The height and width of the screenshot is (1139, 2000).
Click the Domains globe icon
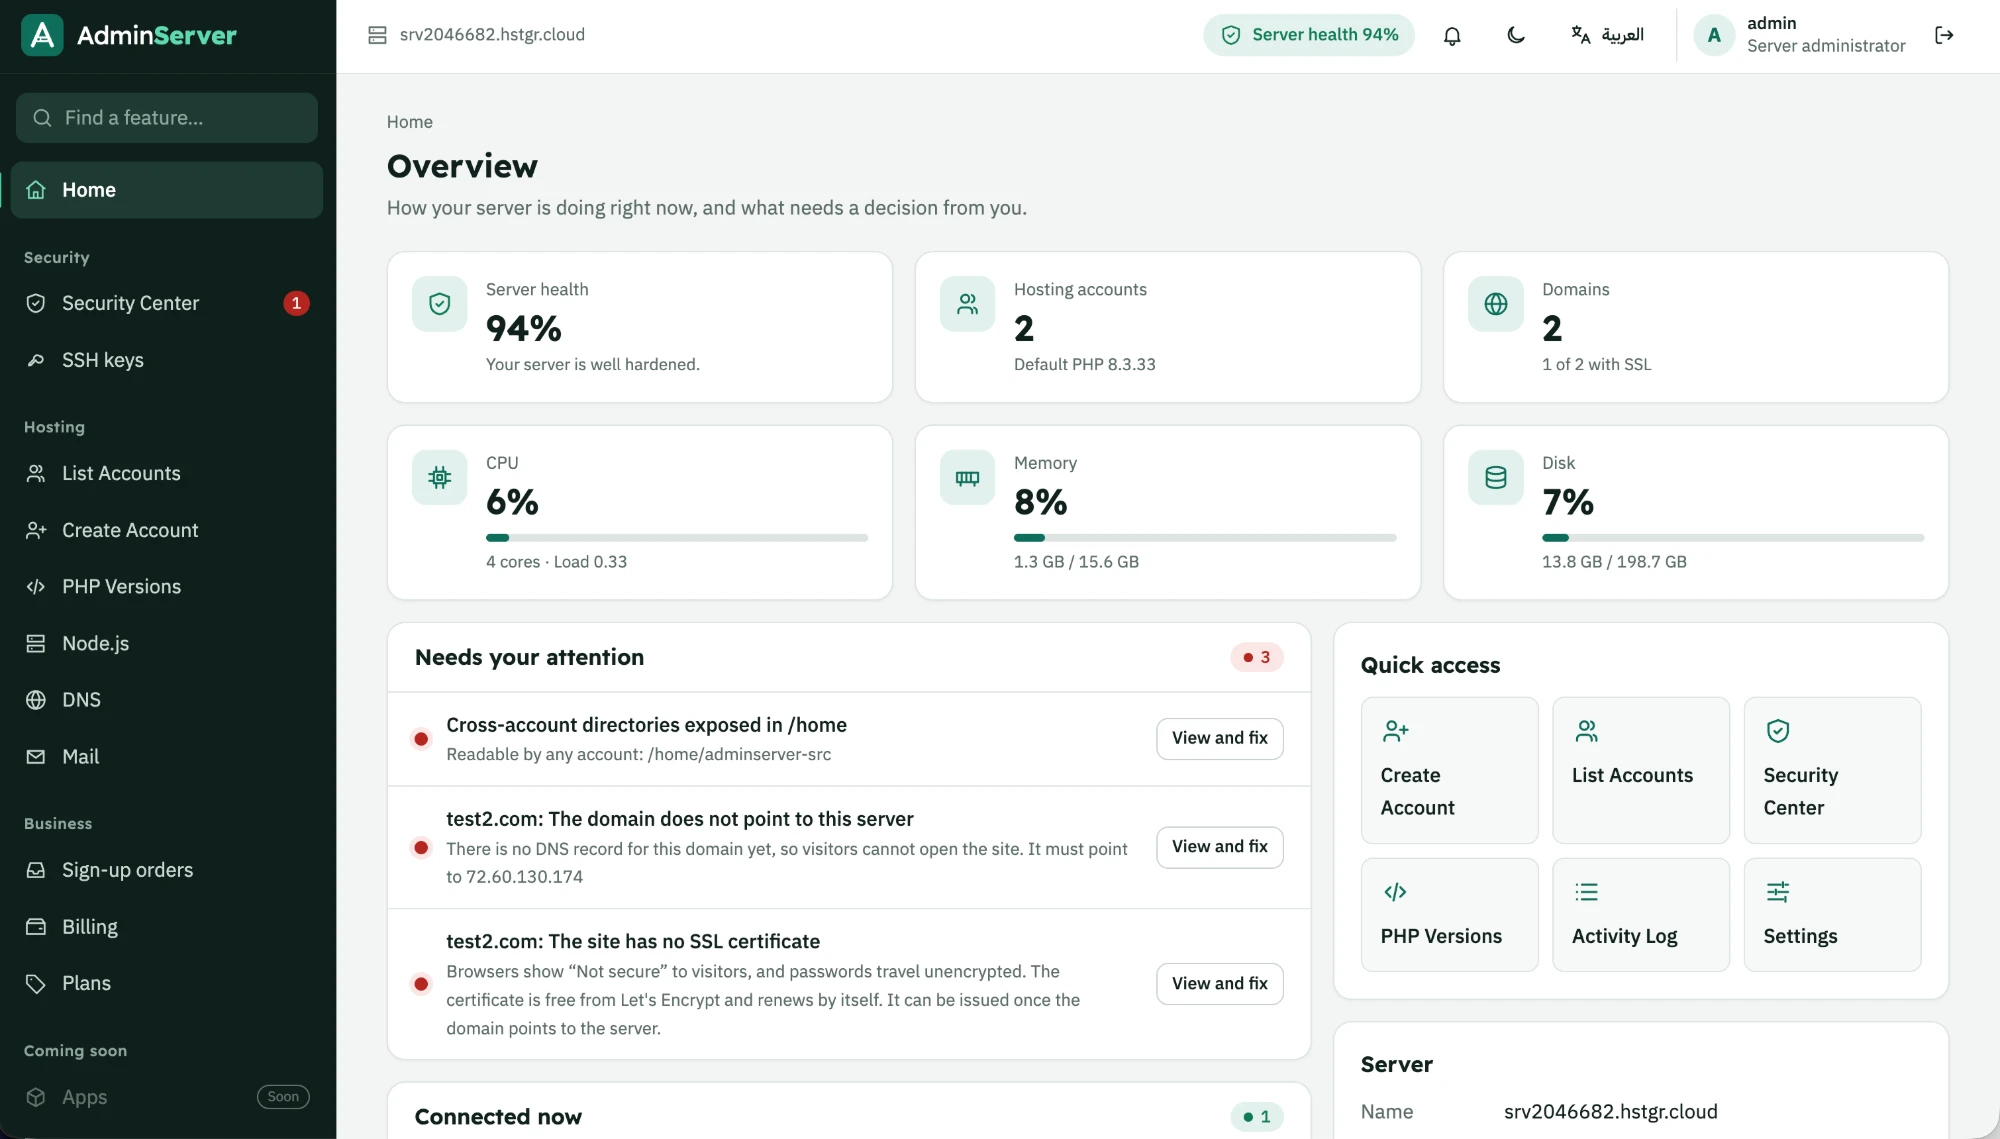(x=1496, y=304)
